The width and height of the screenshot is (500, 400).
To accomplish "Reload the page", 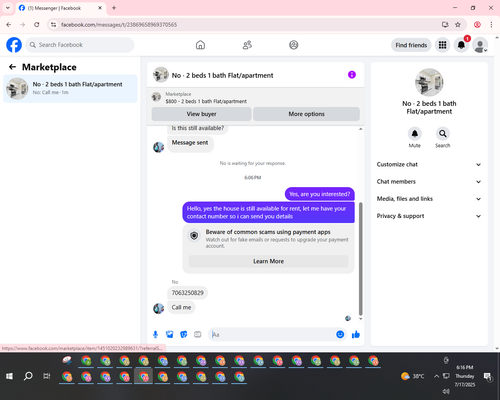I will [37, 25].
